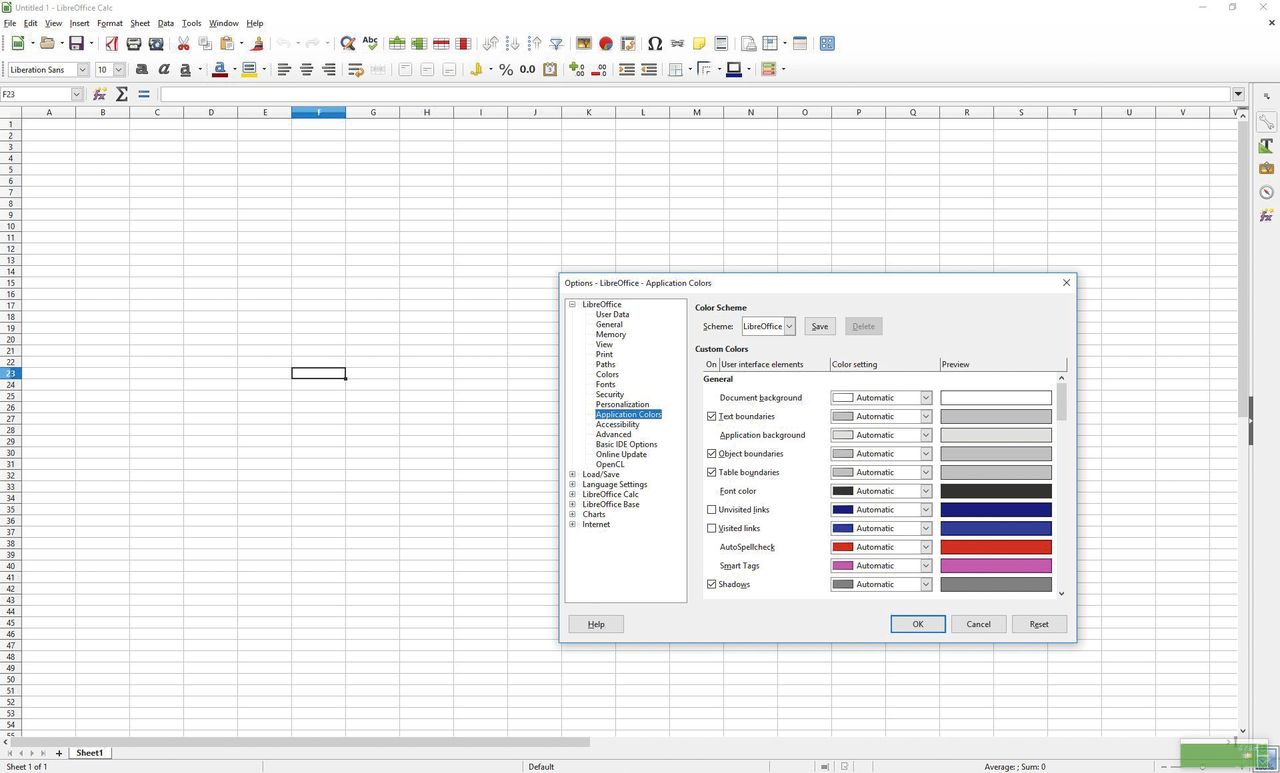Open AutoSpellcheck color dropdown
Viewport: 1280px width, 773px height.
[881, 547]
